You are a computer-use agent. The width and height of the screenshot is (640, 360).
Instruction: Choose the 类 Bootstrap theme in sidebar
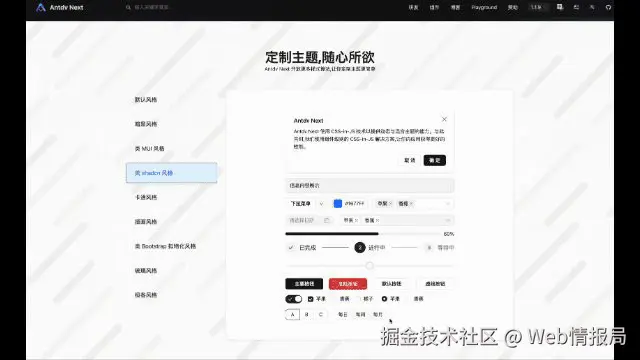coord(171,246)
